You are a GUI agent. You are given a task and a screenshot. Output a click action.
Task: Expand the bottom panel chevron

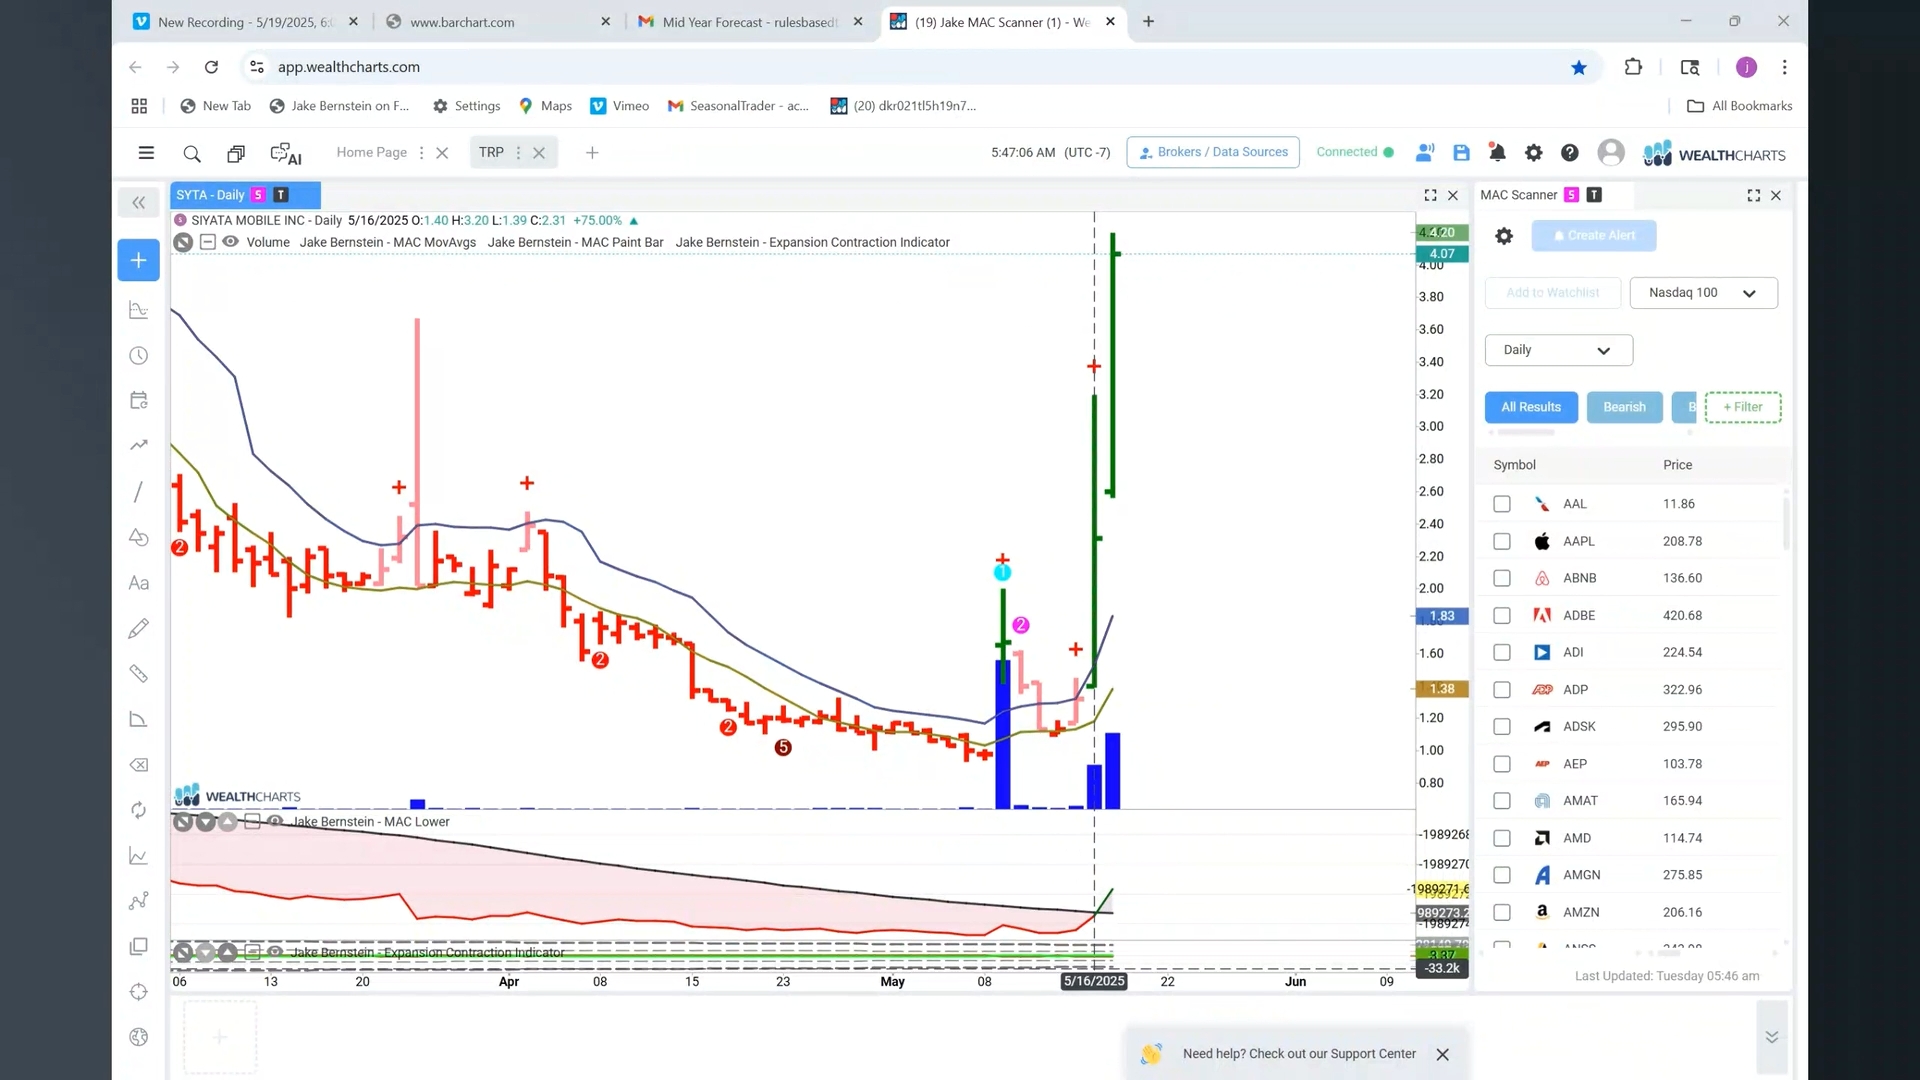(x=1771, y=1037)
